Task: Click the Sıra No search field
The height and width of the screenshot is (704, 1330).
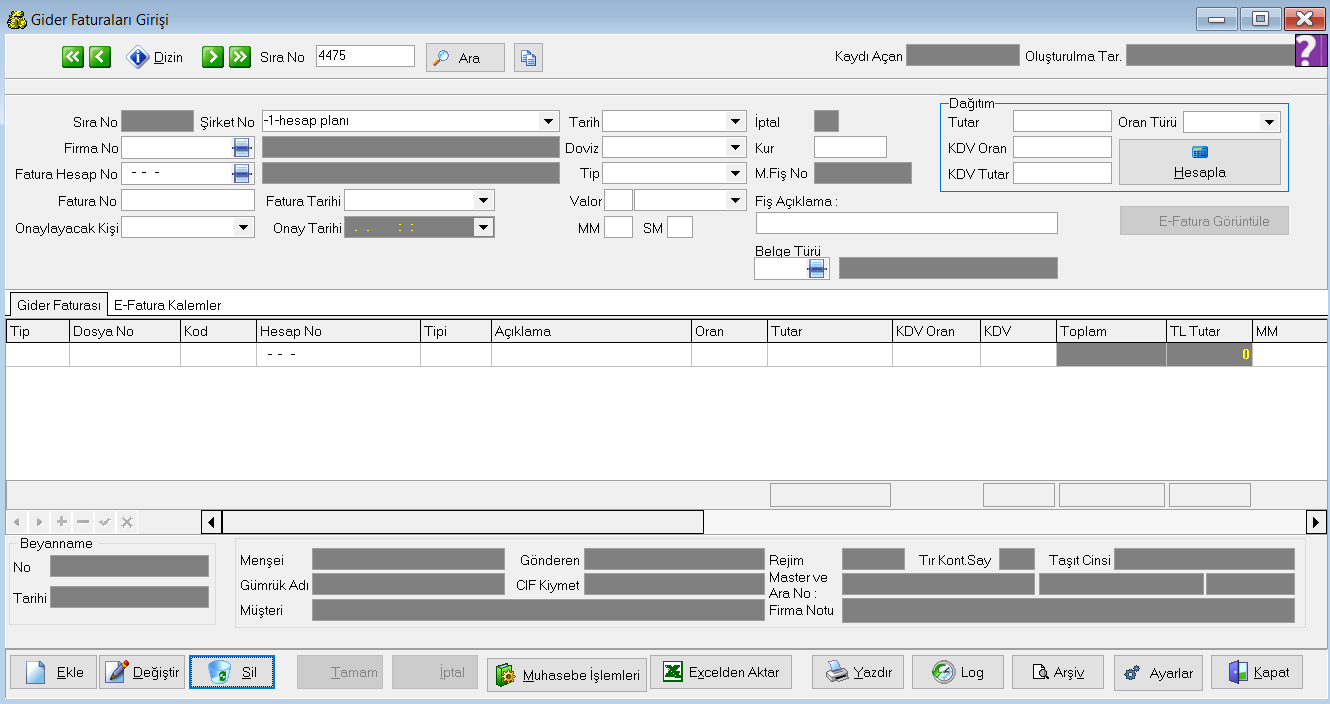Action: tap(365, 56)
